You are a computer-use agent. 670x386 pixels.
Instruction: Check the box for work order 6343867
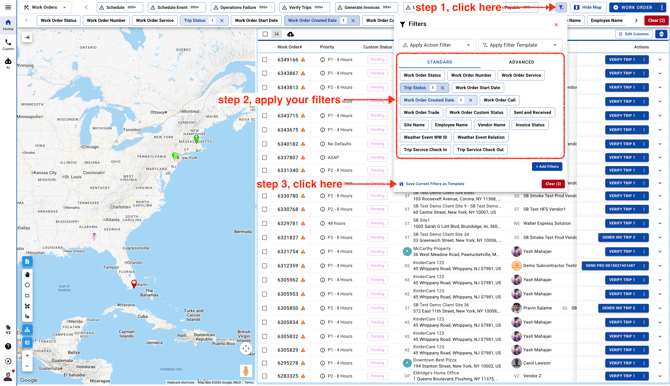265,74
